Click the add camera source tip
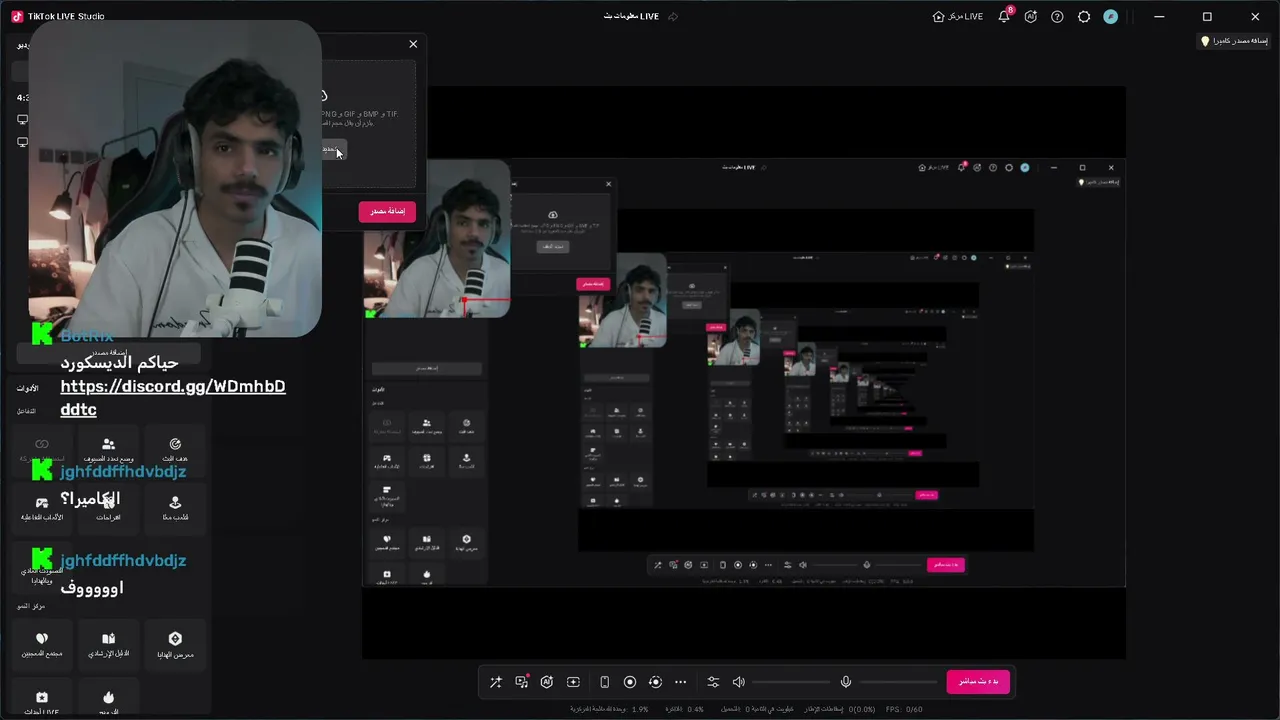The image size is (1280, 720). (x=1234, y=41)
